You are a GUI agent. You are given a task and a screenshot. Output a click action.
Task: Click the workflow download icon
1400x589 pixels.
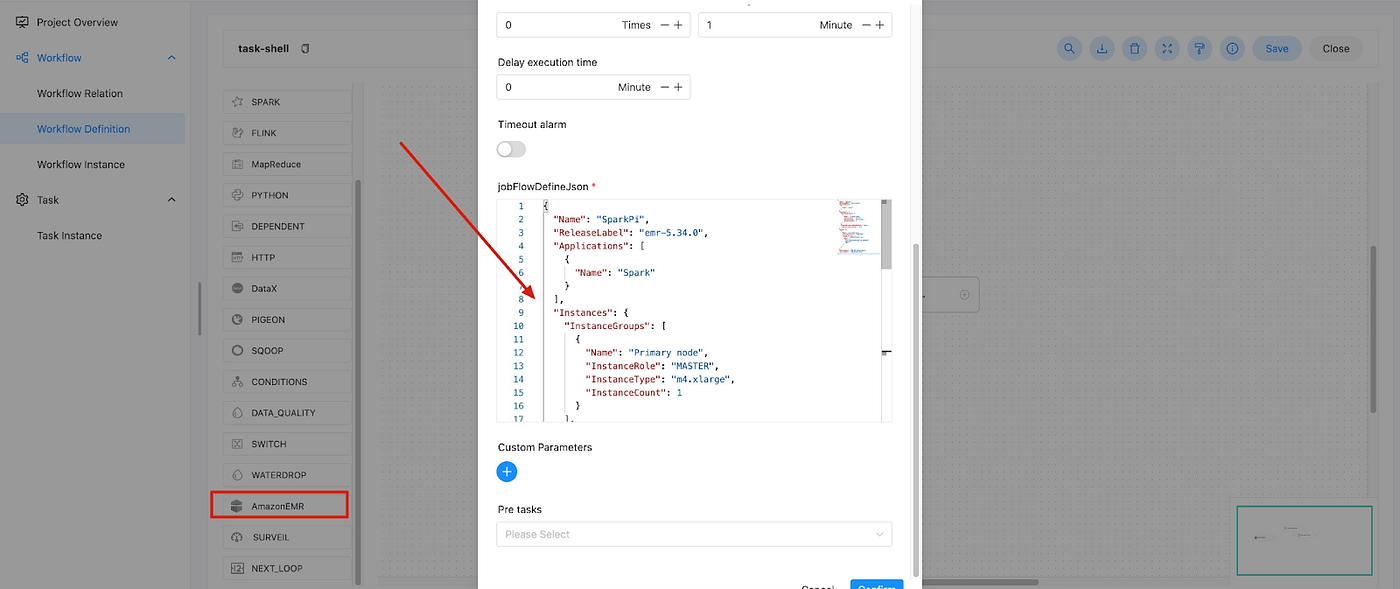coord(1101,48)
